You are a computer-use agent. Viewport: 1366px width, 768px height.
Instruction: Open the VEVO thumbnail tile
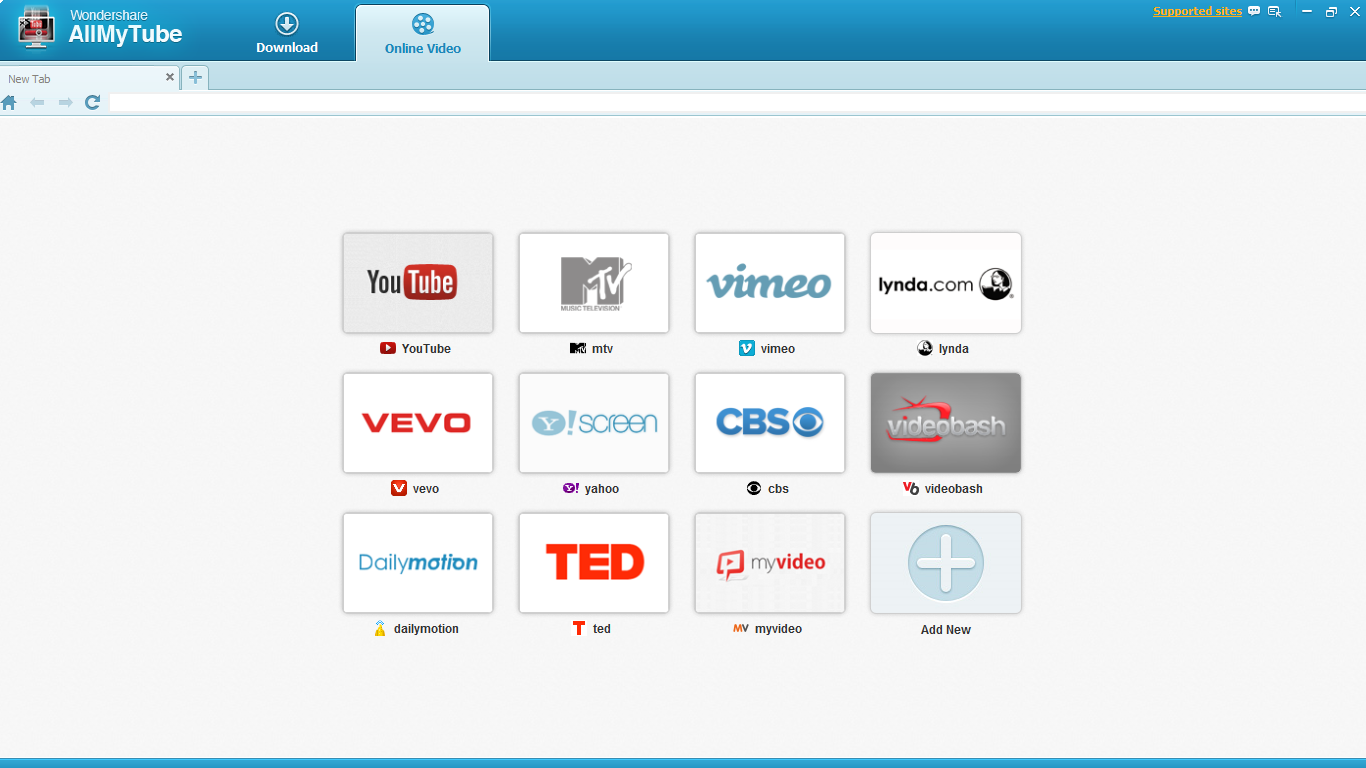click(x=418, y=423)
